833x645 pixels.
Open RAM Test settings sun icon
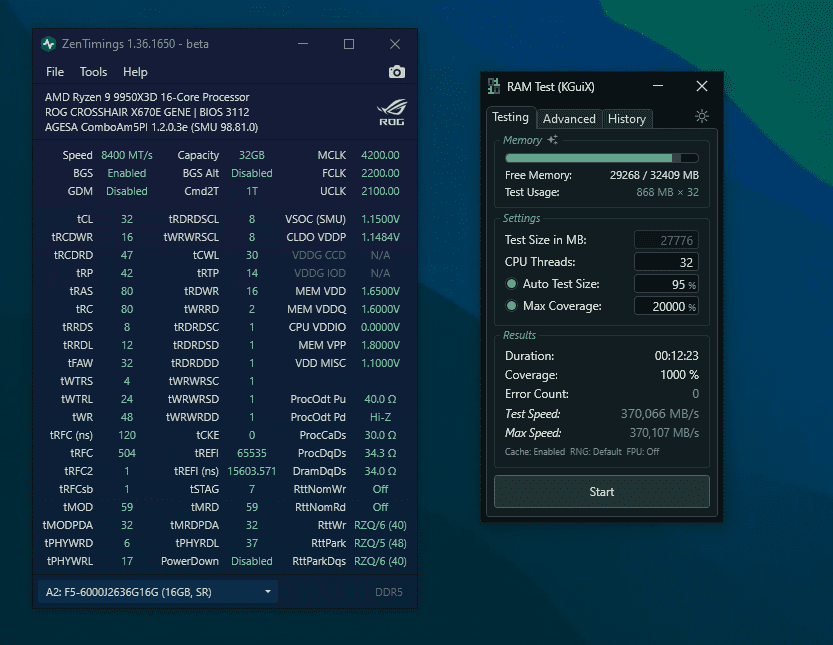[702, 116]
